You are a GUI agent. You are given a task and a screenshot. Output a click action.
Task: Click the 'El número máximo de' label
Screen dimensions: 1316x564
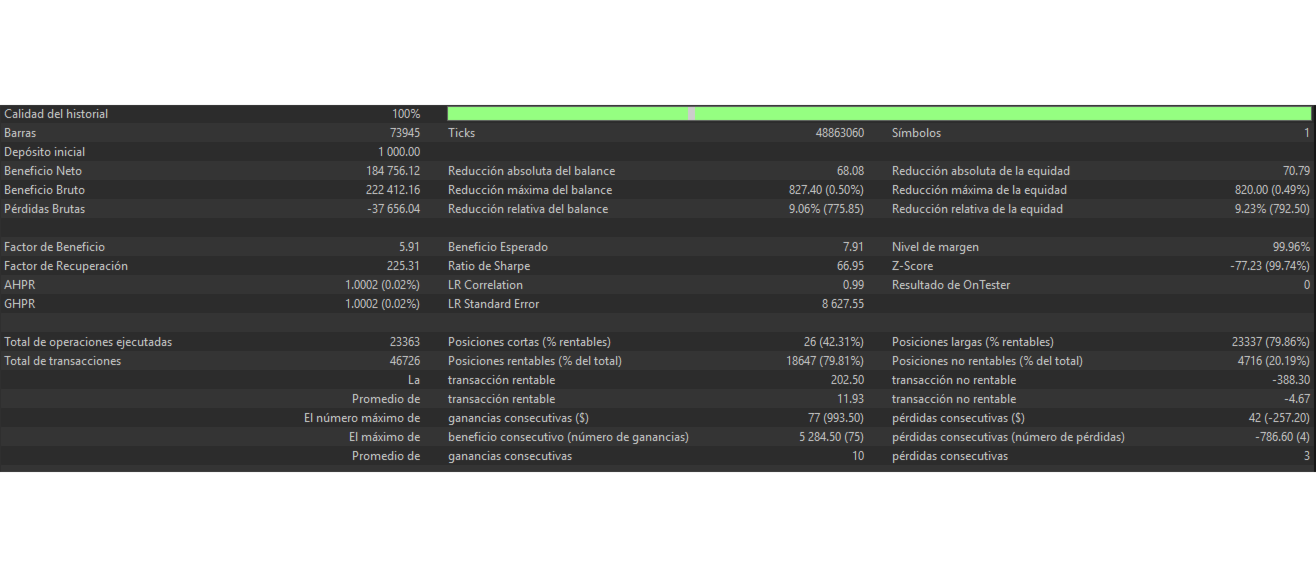(x=362, y=418)
